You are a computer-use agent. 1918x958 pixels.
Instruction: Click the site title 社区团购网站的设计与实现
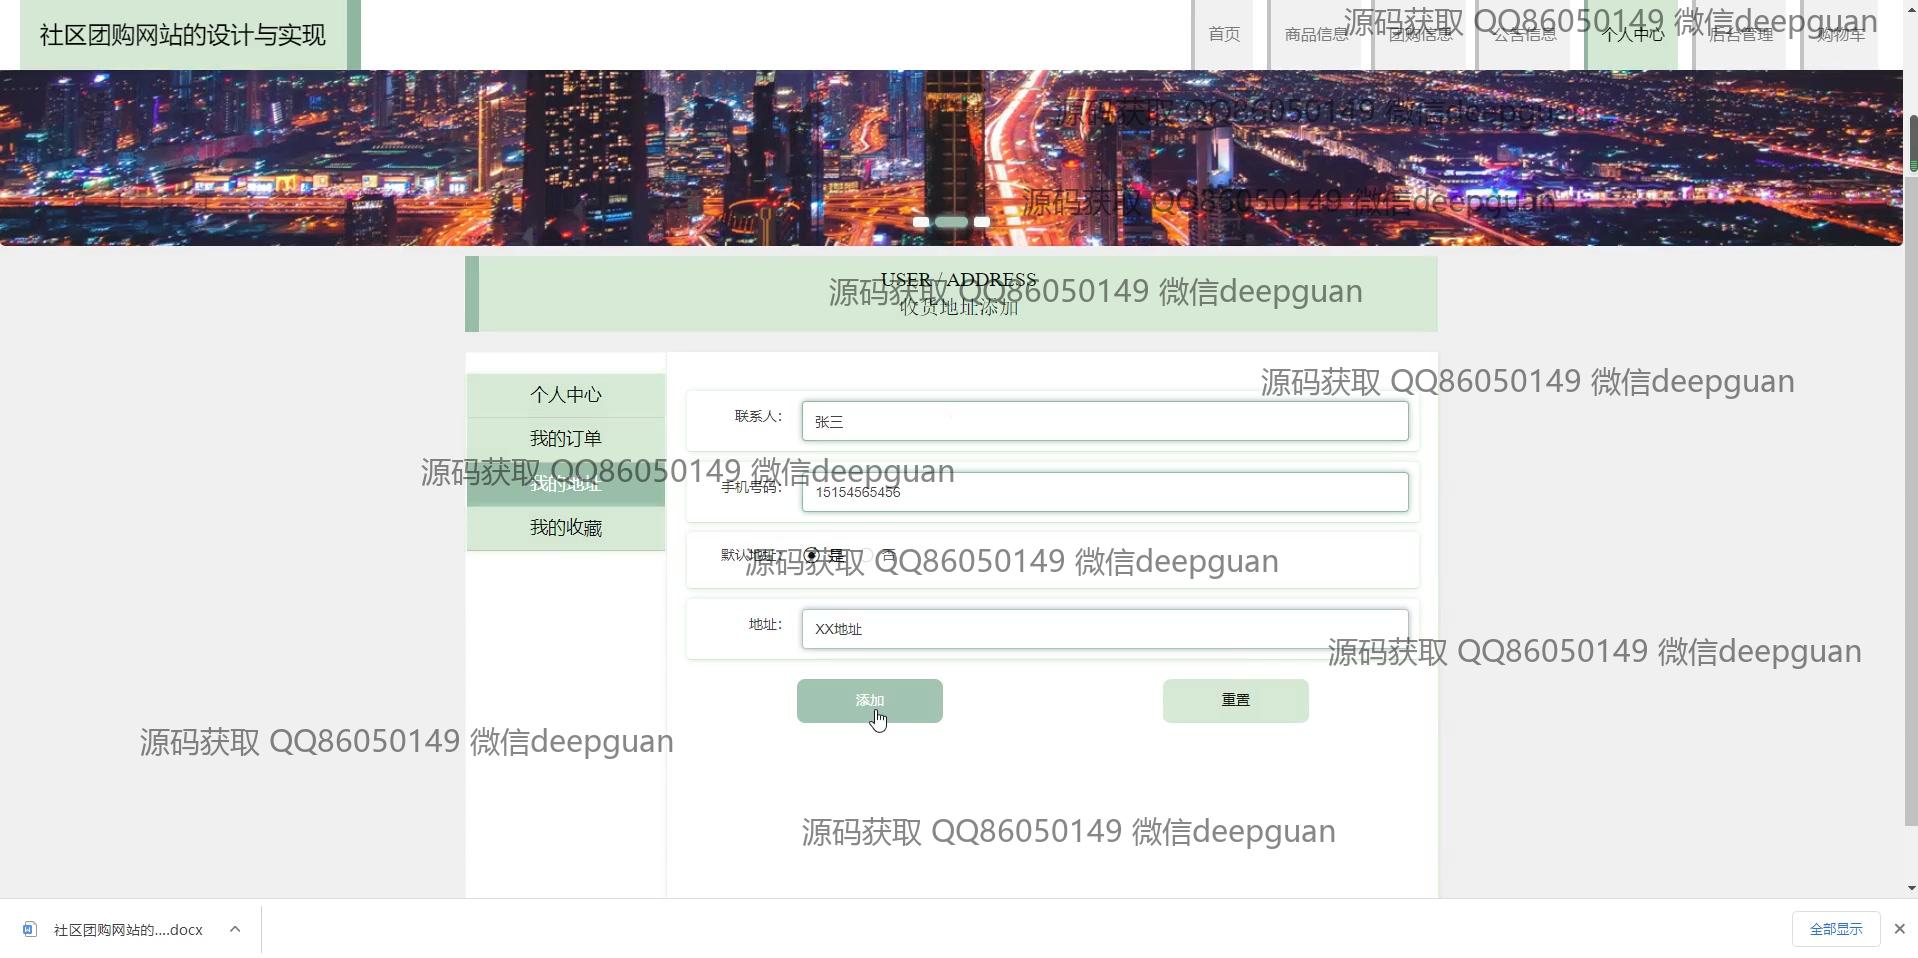point(183,35)
